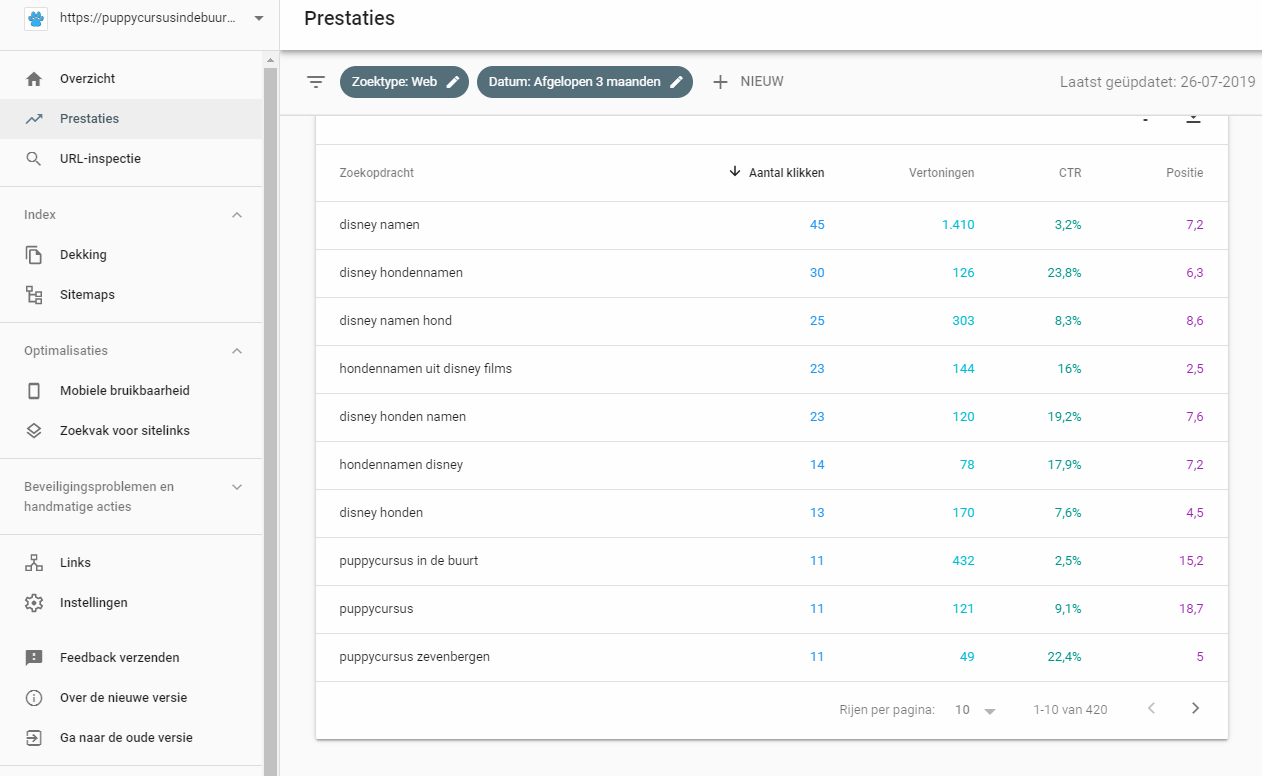1262x776 pixels.
Task: Go to next page of results
Action: (x=1195, y=709)
